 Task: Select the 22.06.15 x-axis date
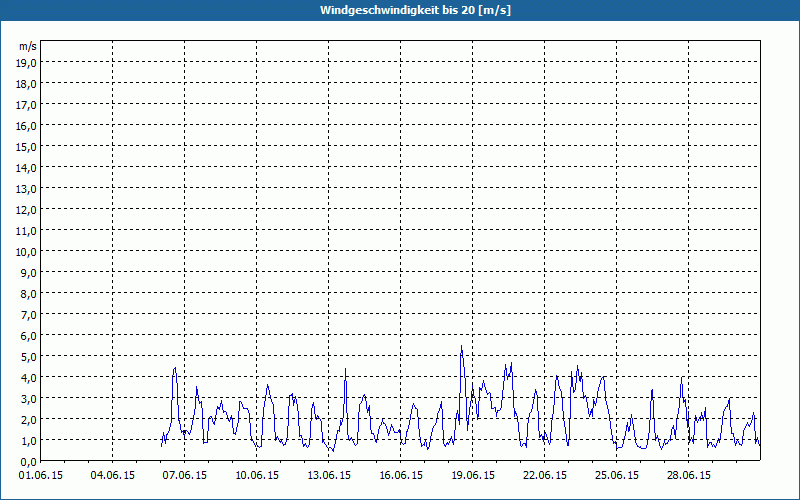(x=544, y=476)
